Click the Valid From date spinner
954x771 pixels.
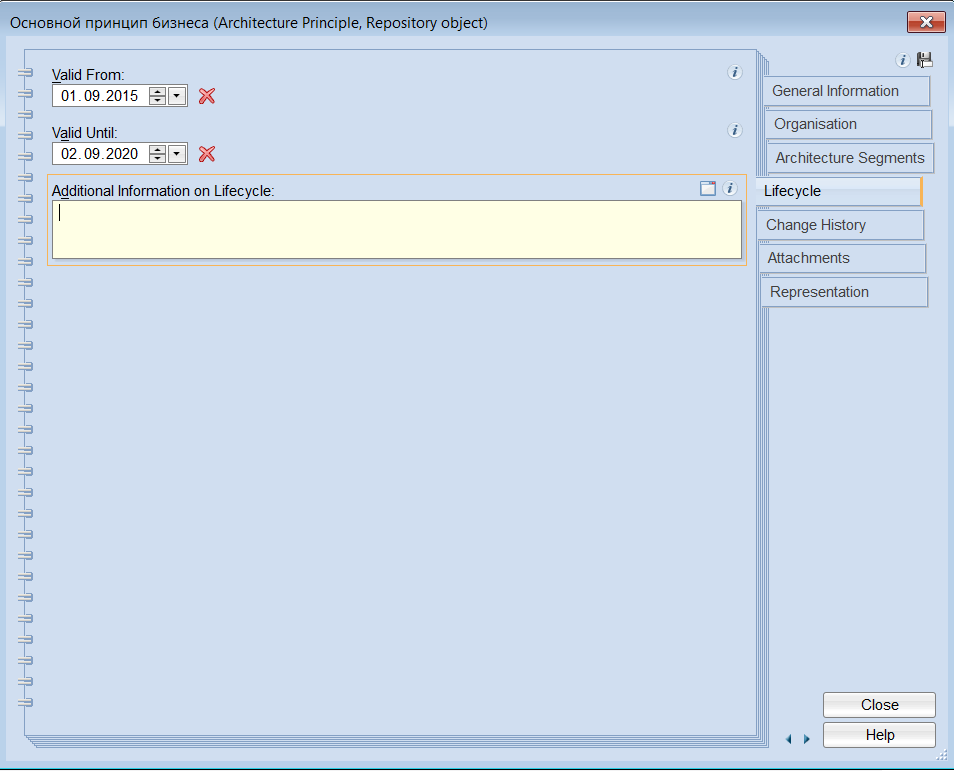tap(158, 96)
